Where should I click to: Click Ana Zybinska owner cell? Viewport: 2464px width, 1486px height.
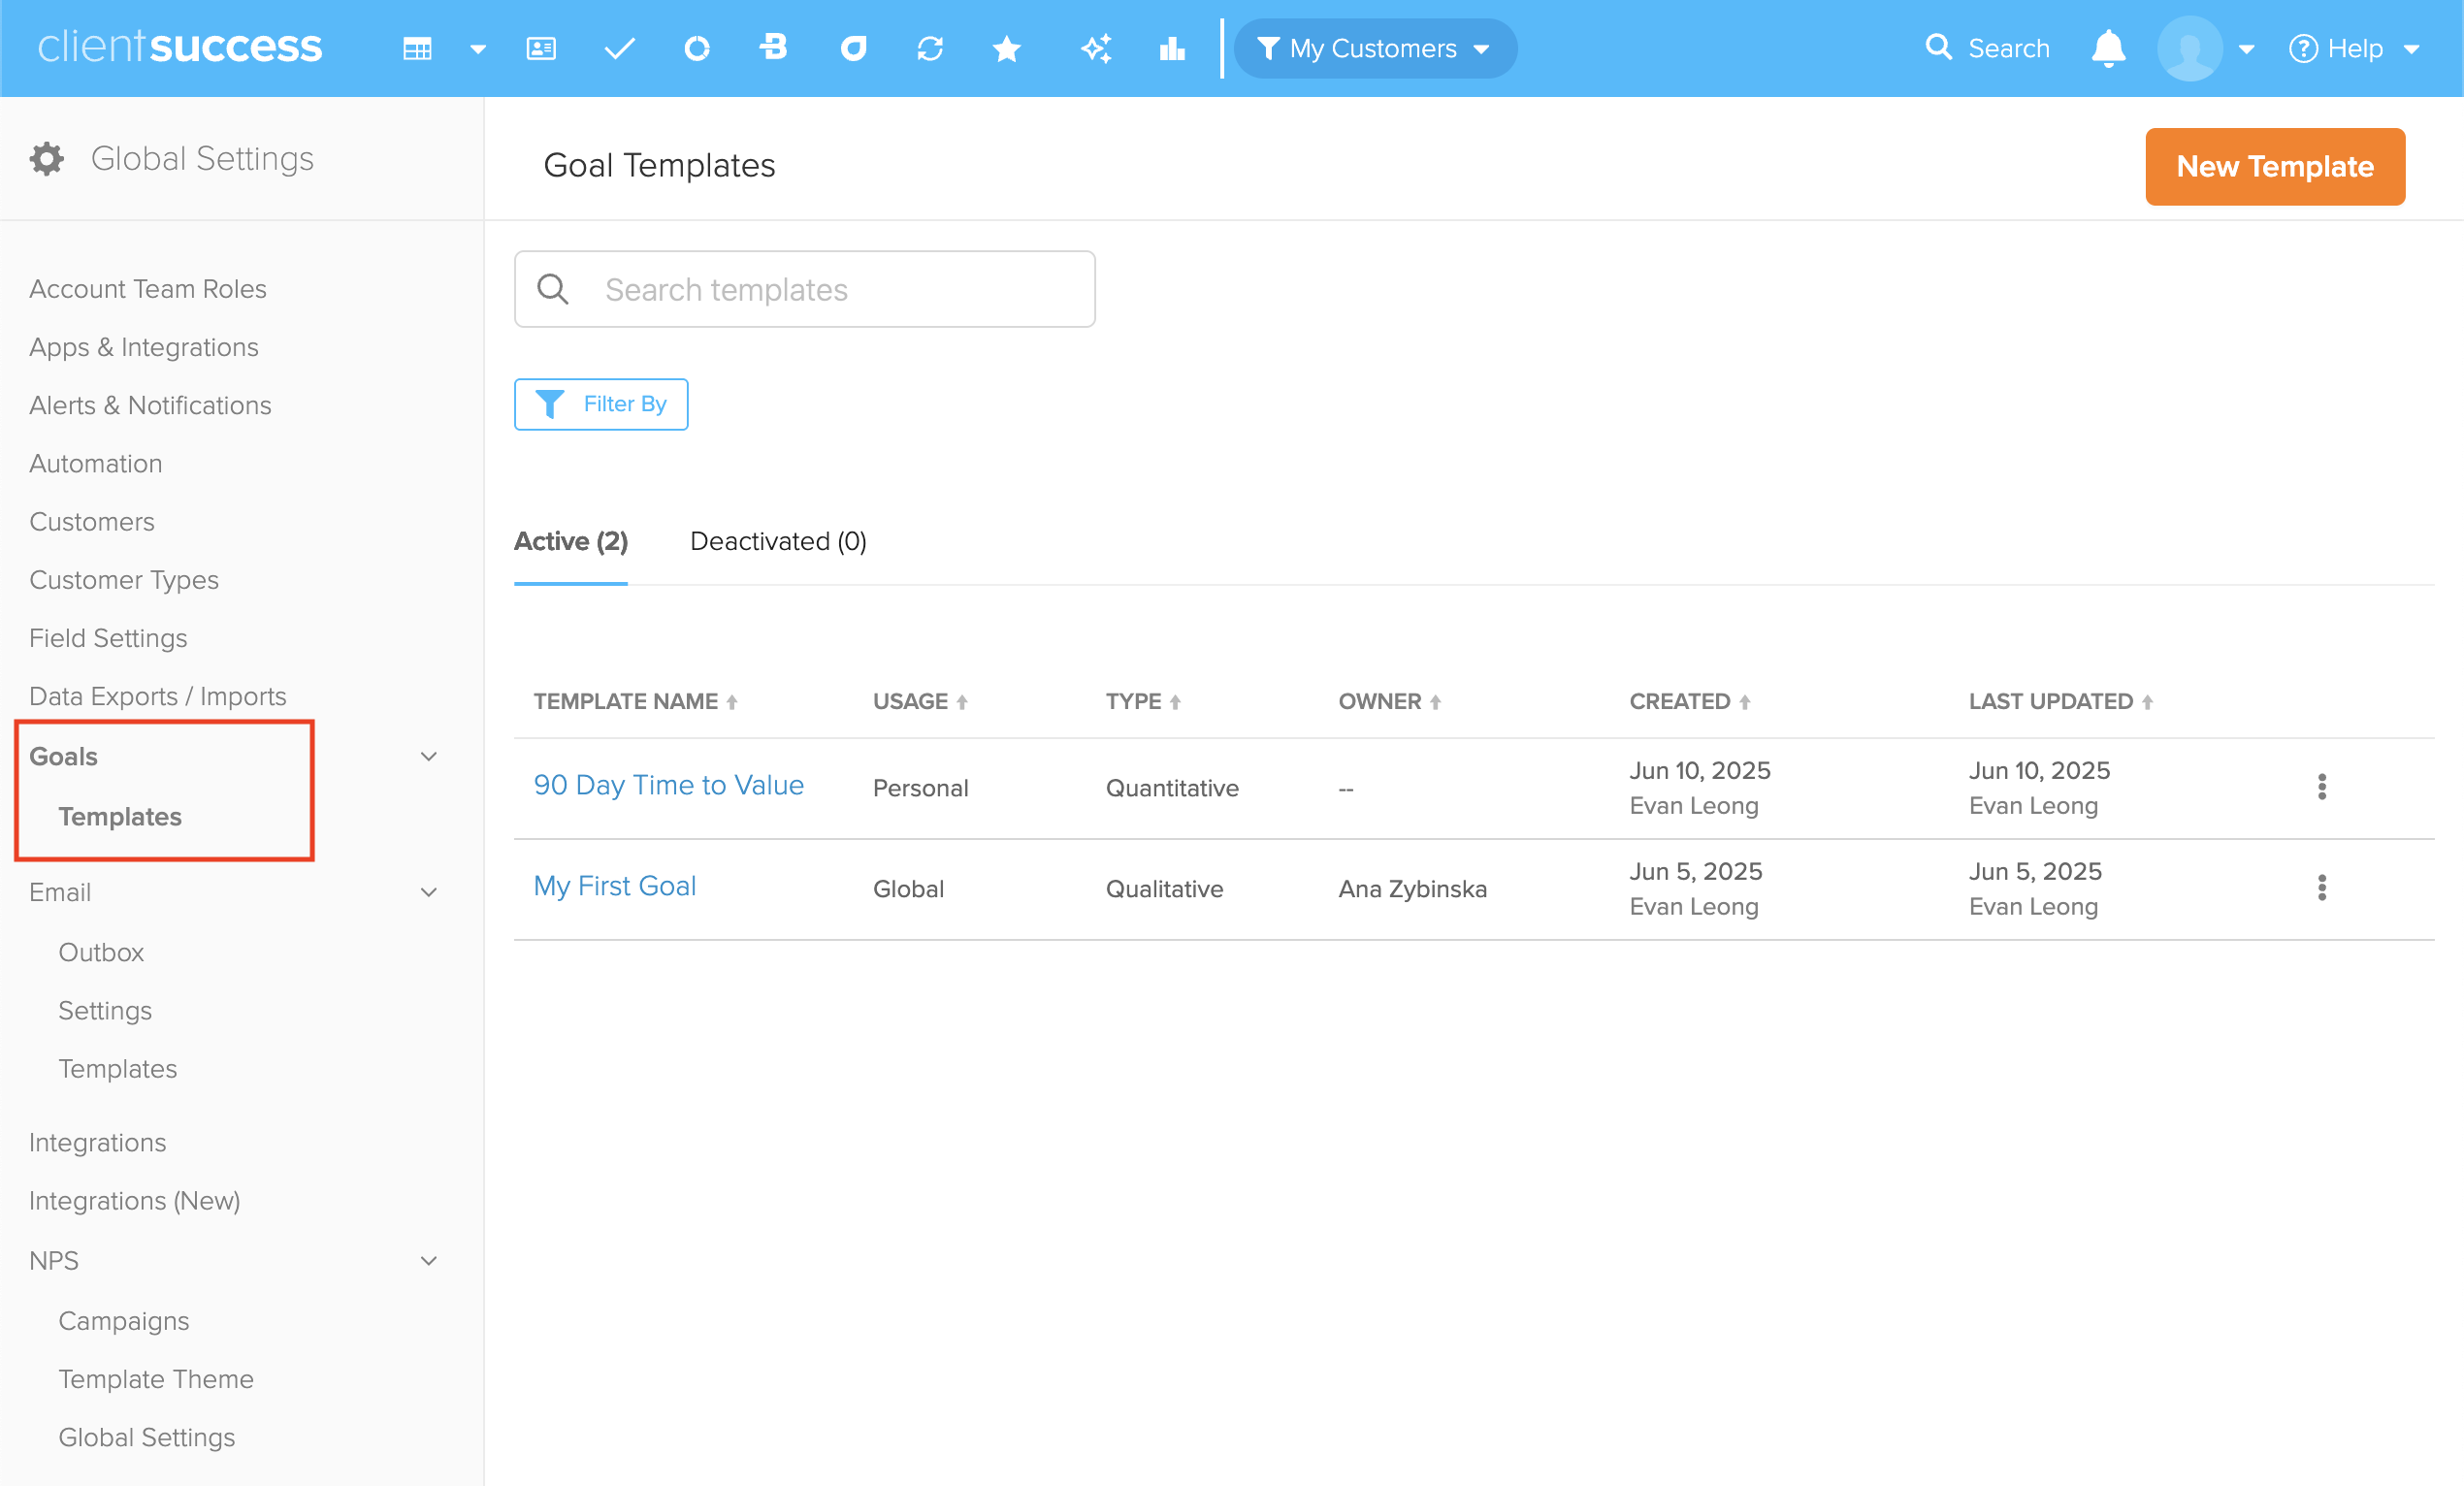coord(1413,889)
